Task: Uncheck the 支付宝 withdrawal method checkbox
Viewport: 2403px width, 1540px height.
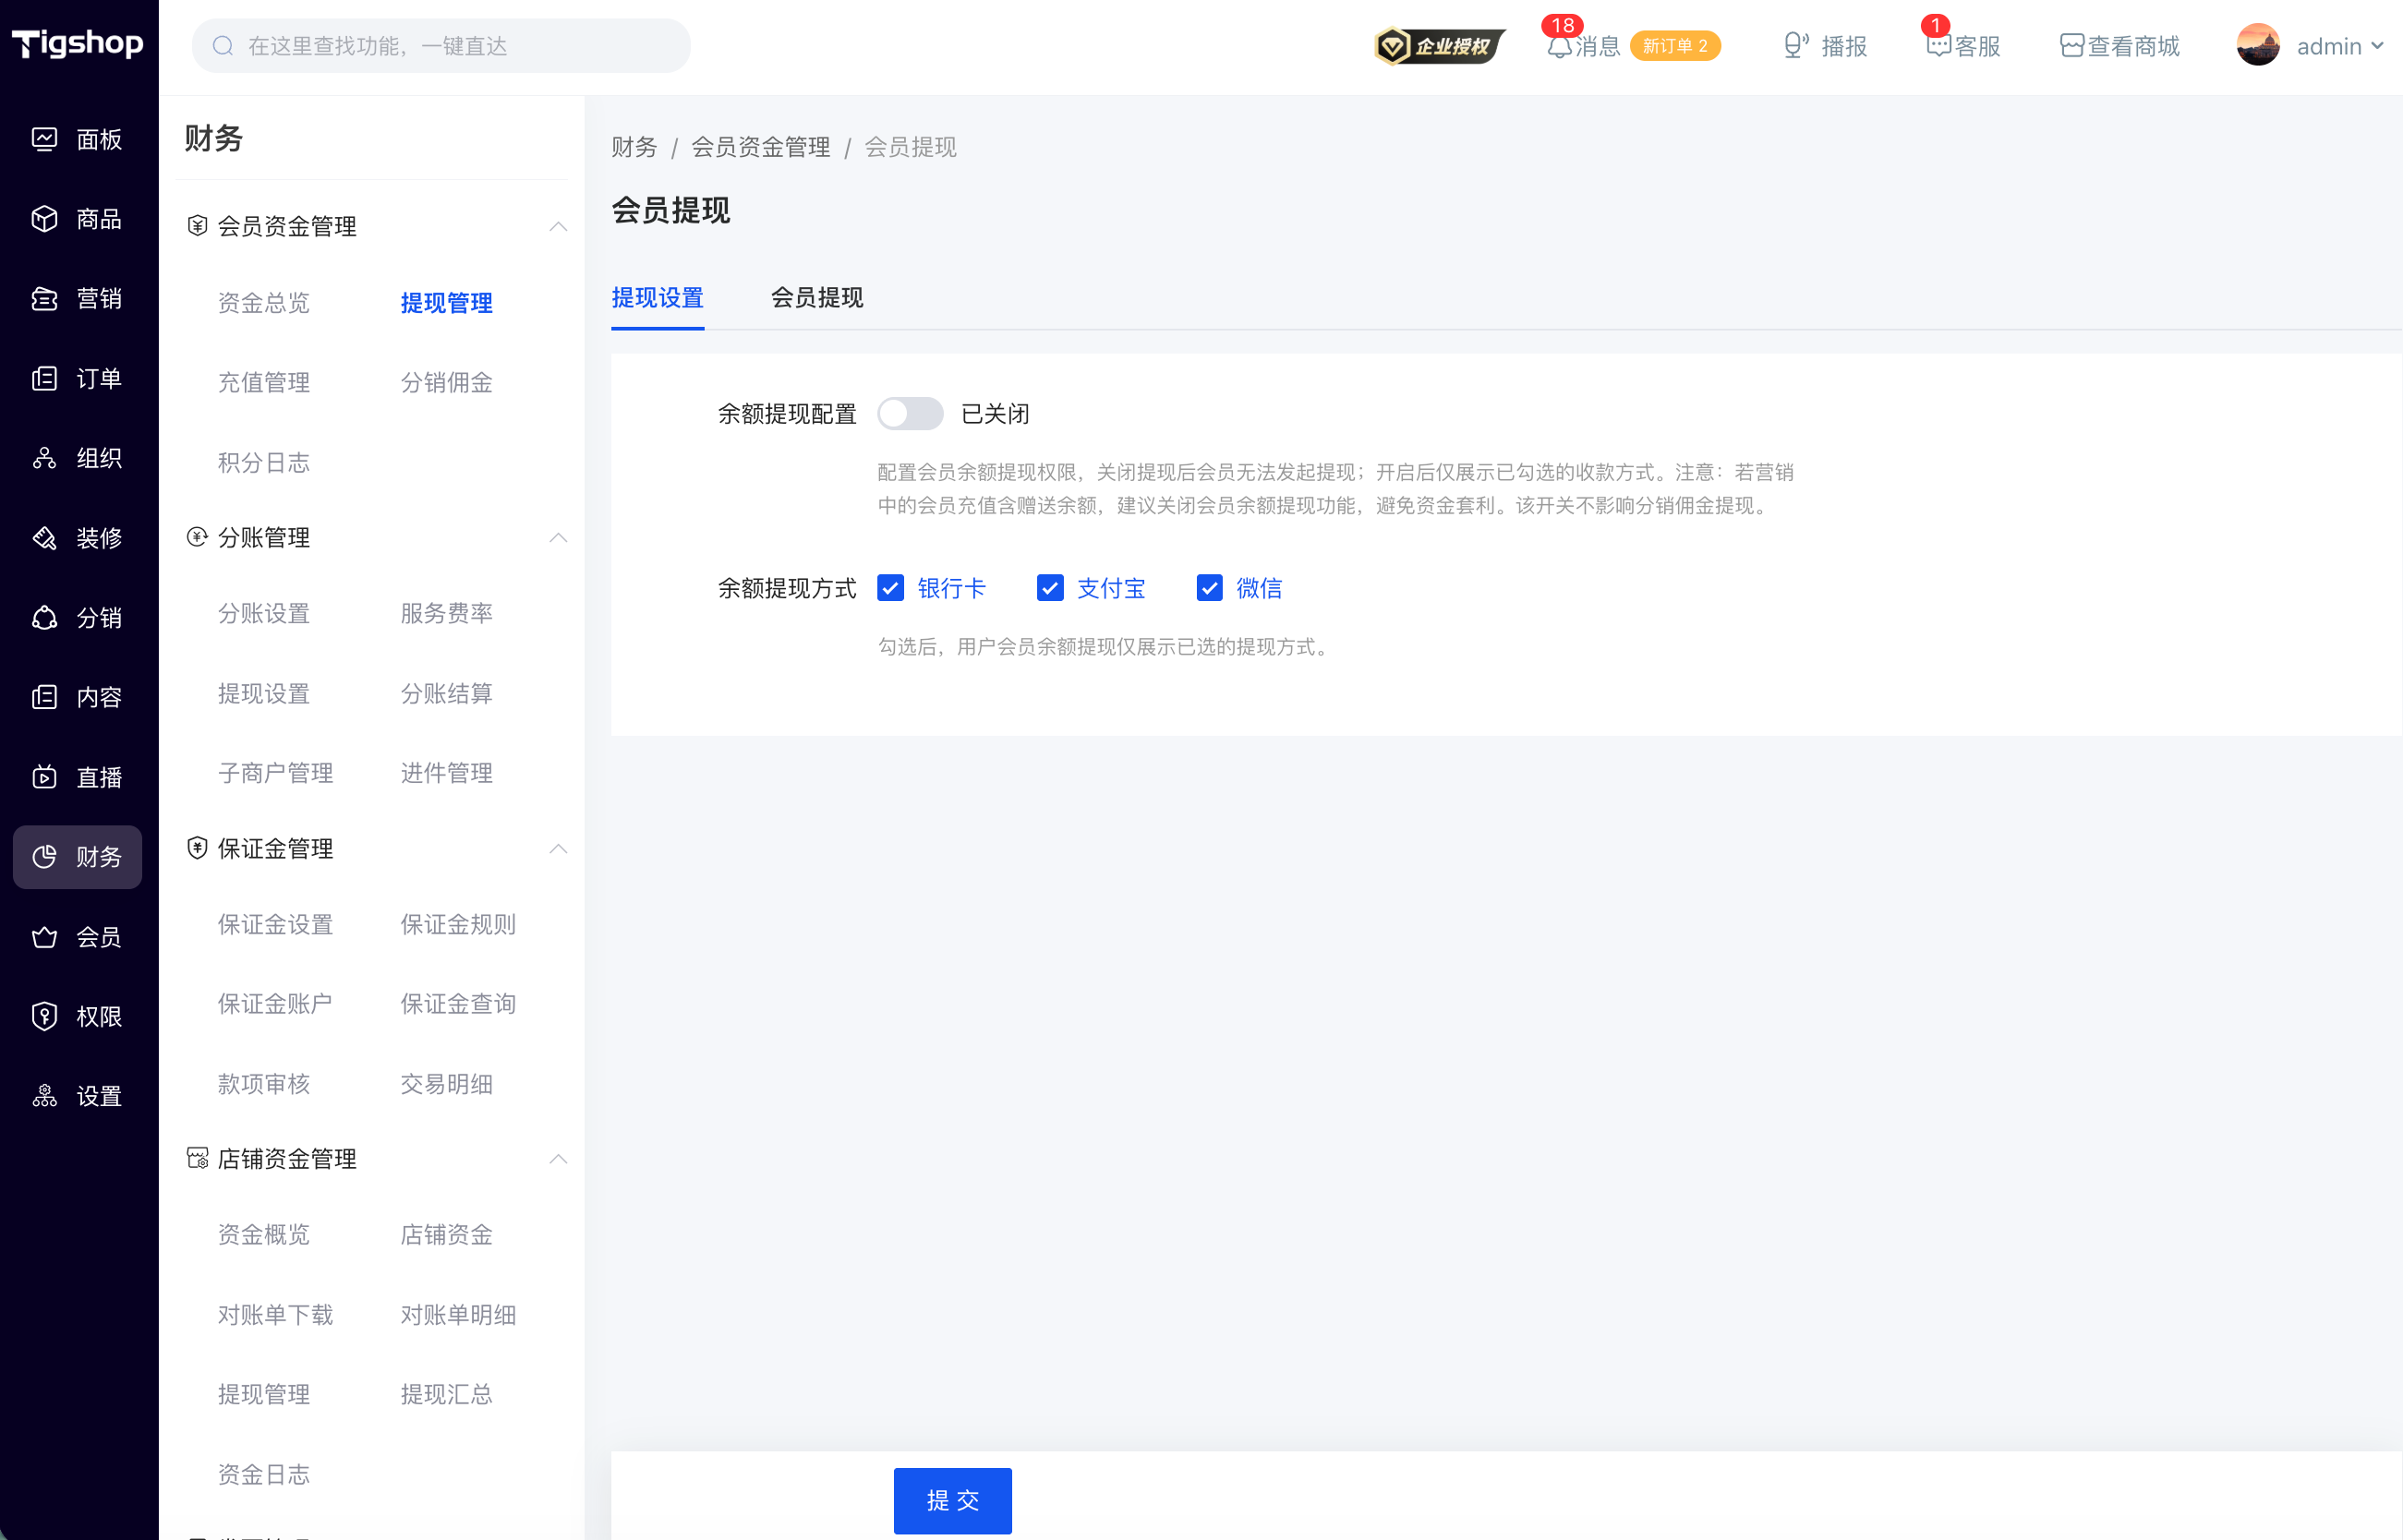Action: [x=1049, y=588]
